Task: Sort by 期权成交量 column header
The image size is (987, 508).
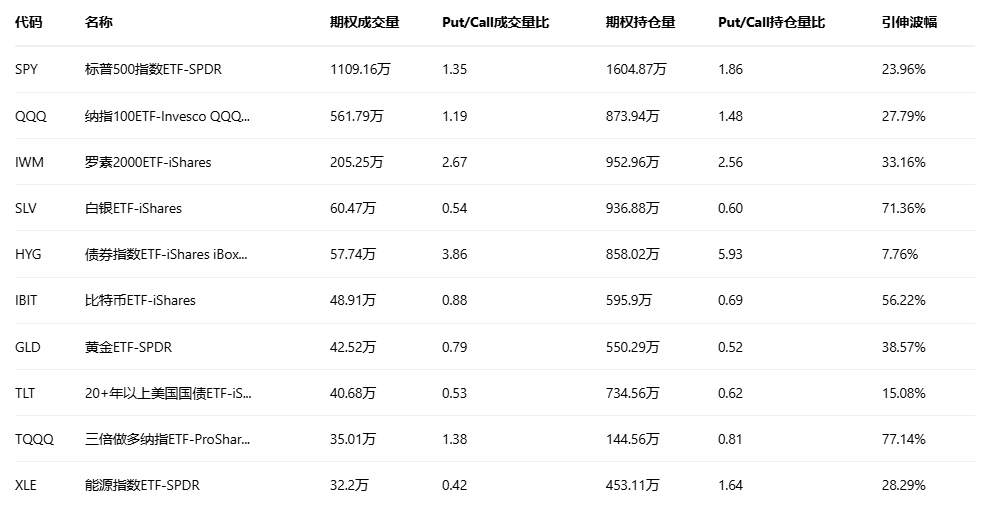Action: pyautogui.click(x=364, y=22)
